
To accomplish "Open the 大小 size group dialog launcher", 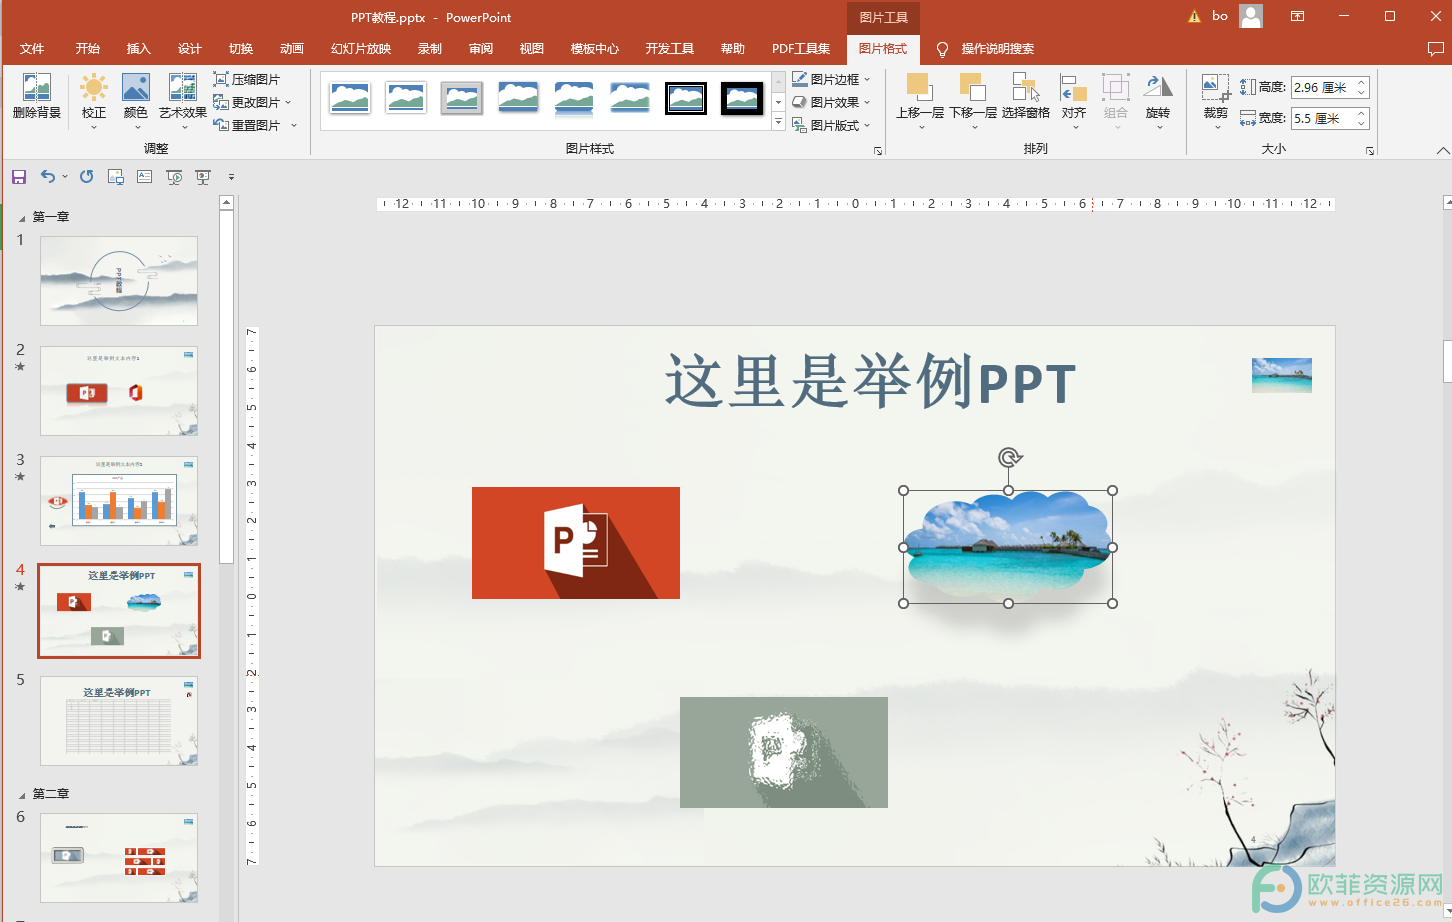I will [1370, 151].
